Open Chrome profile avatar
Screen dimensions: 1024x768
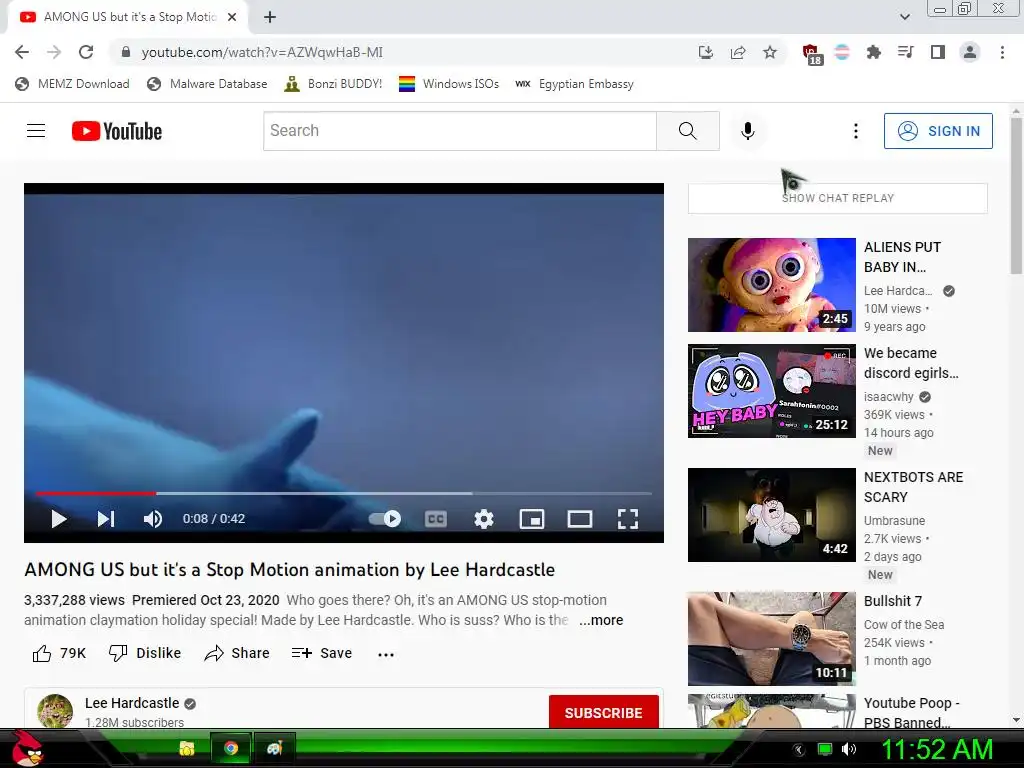click(970, 52)
